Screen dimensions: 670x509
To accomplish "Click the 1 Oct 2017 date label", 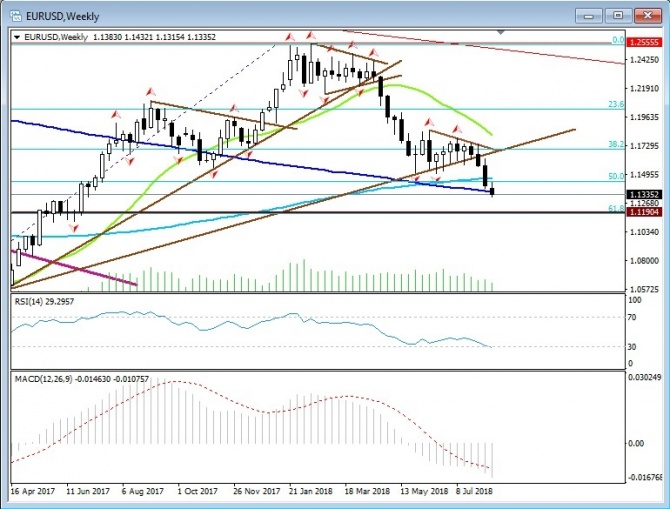I will (197, 491).
